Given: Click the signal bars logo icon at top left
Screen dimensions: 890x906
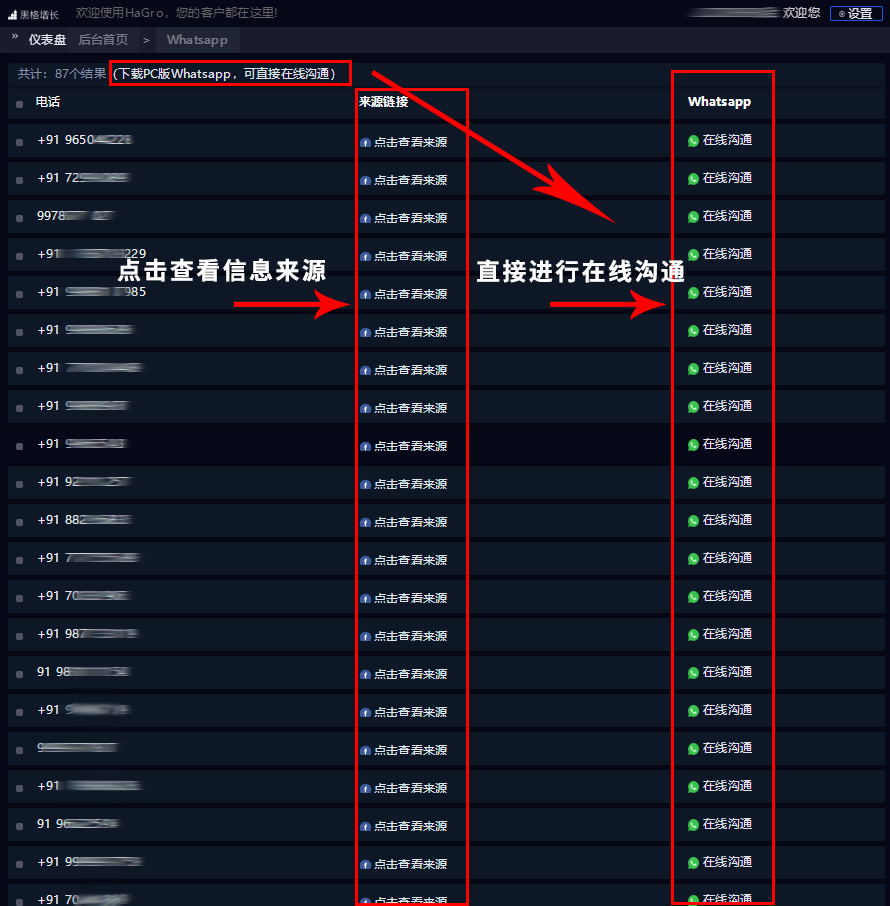Looking at the screenshot, I should 13,15.
